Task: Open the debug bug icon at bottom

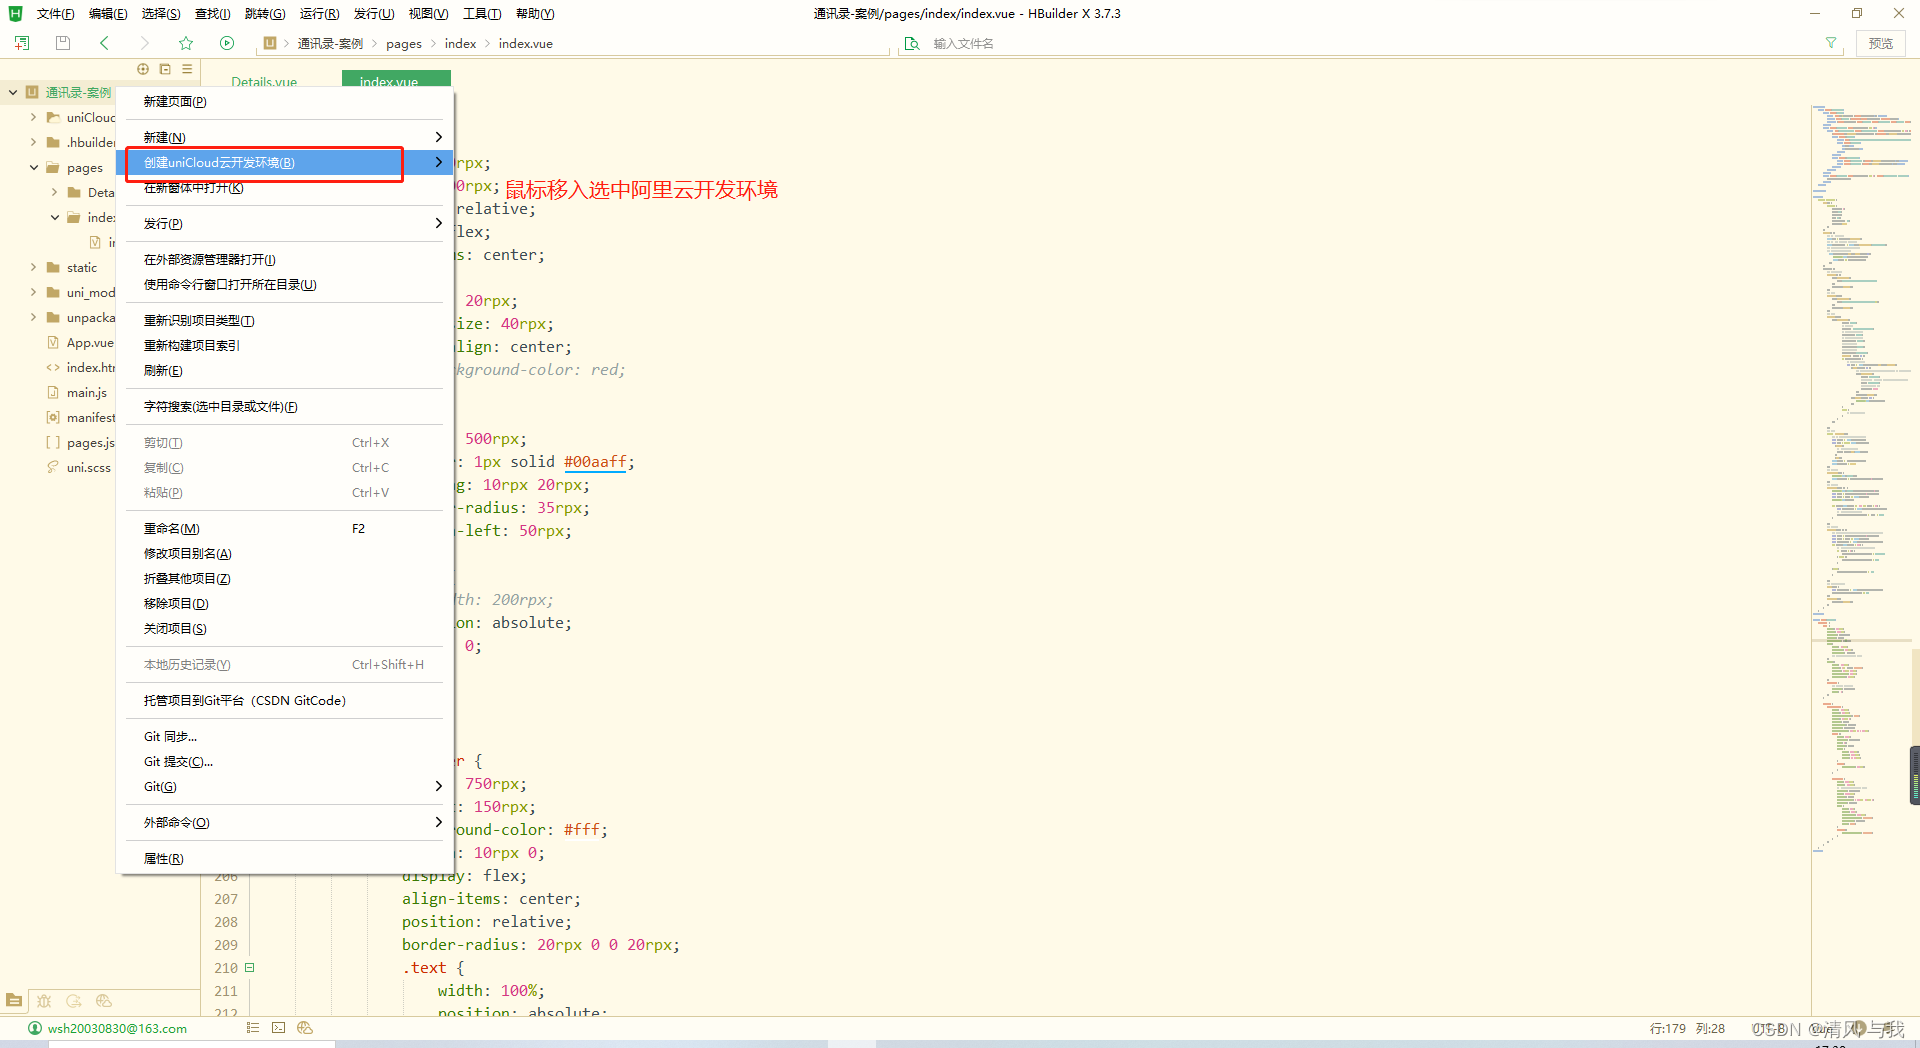Action: point(44,1000)
